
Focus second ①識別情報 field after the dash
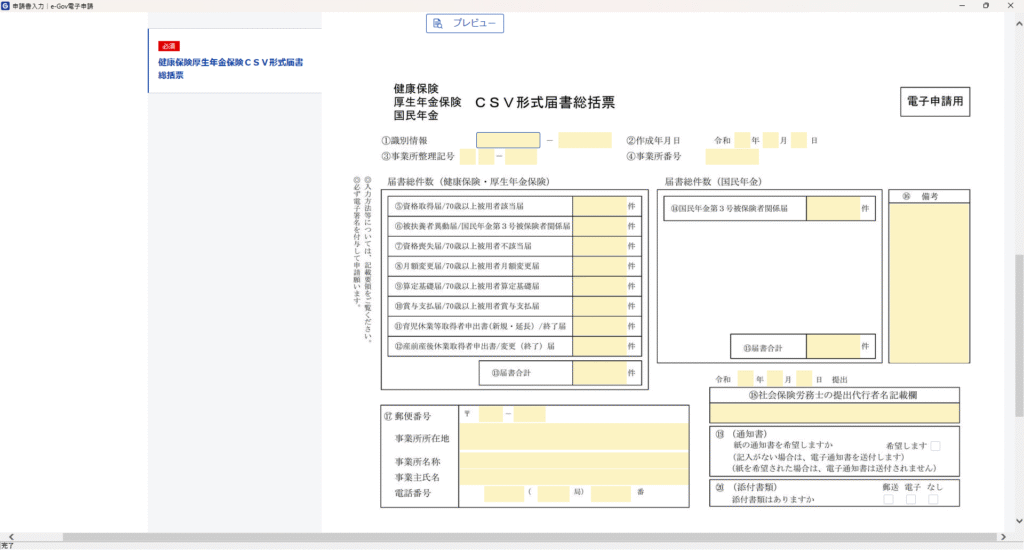pos(584,140)
